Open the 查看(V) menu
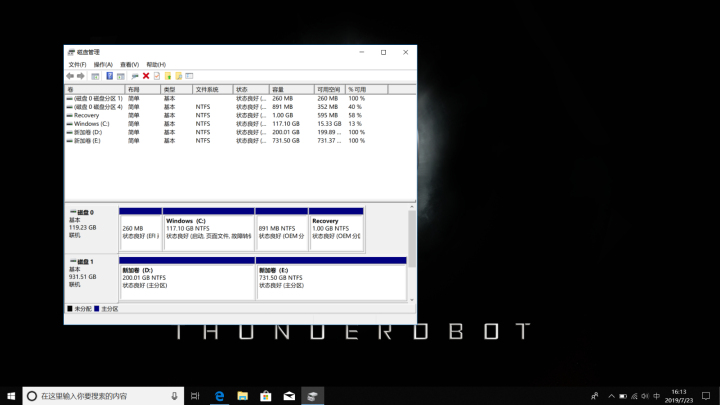 coord(129,65)
